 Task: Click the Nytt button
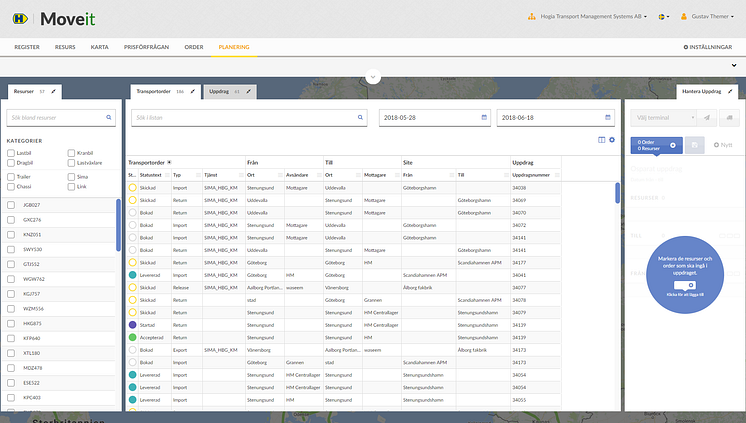[x=723, y=145]
